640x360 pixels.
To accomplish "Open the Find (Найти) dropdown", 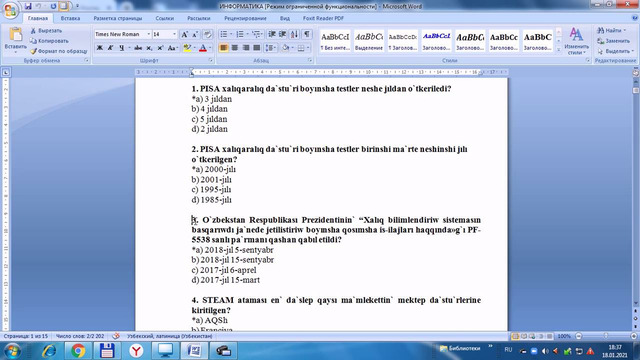I will [611, 31].
